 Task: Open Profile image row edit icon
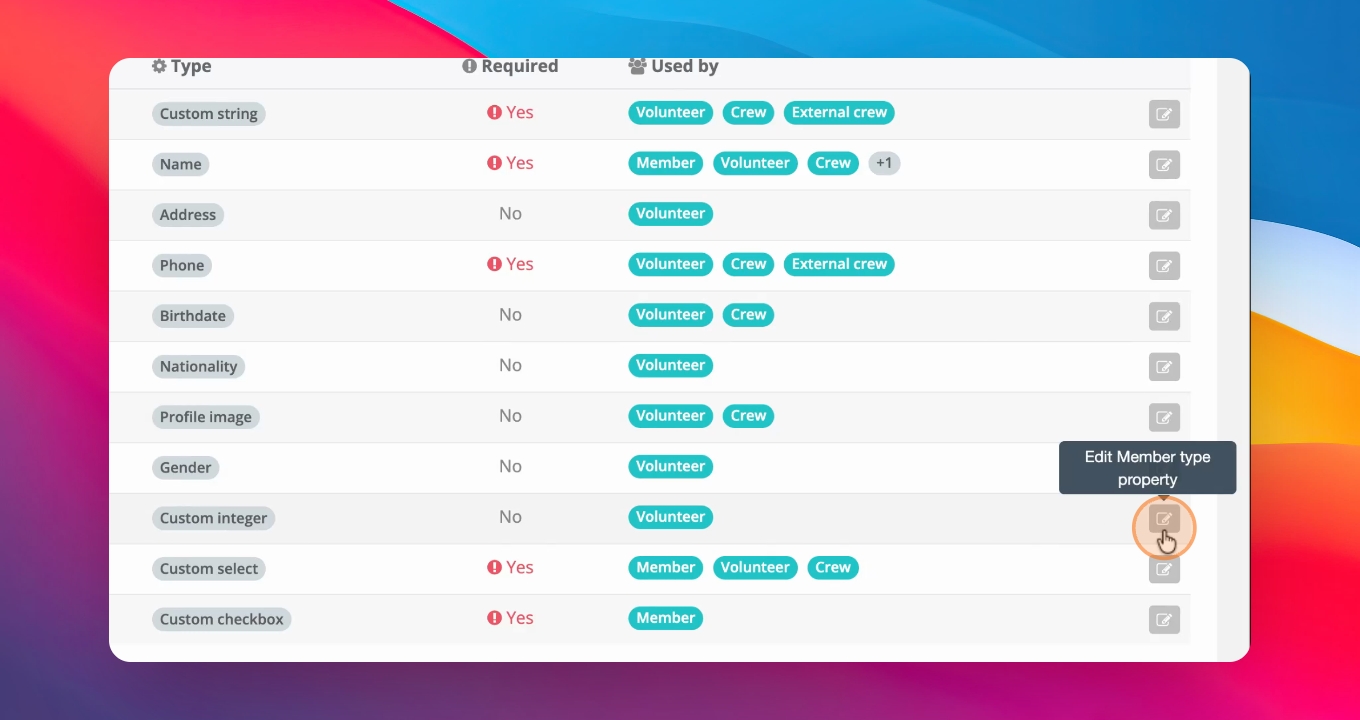[1164, 417]
